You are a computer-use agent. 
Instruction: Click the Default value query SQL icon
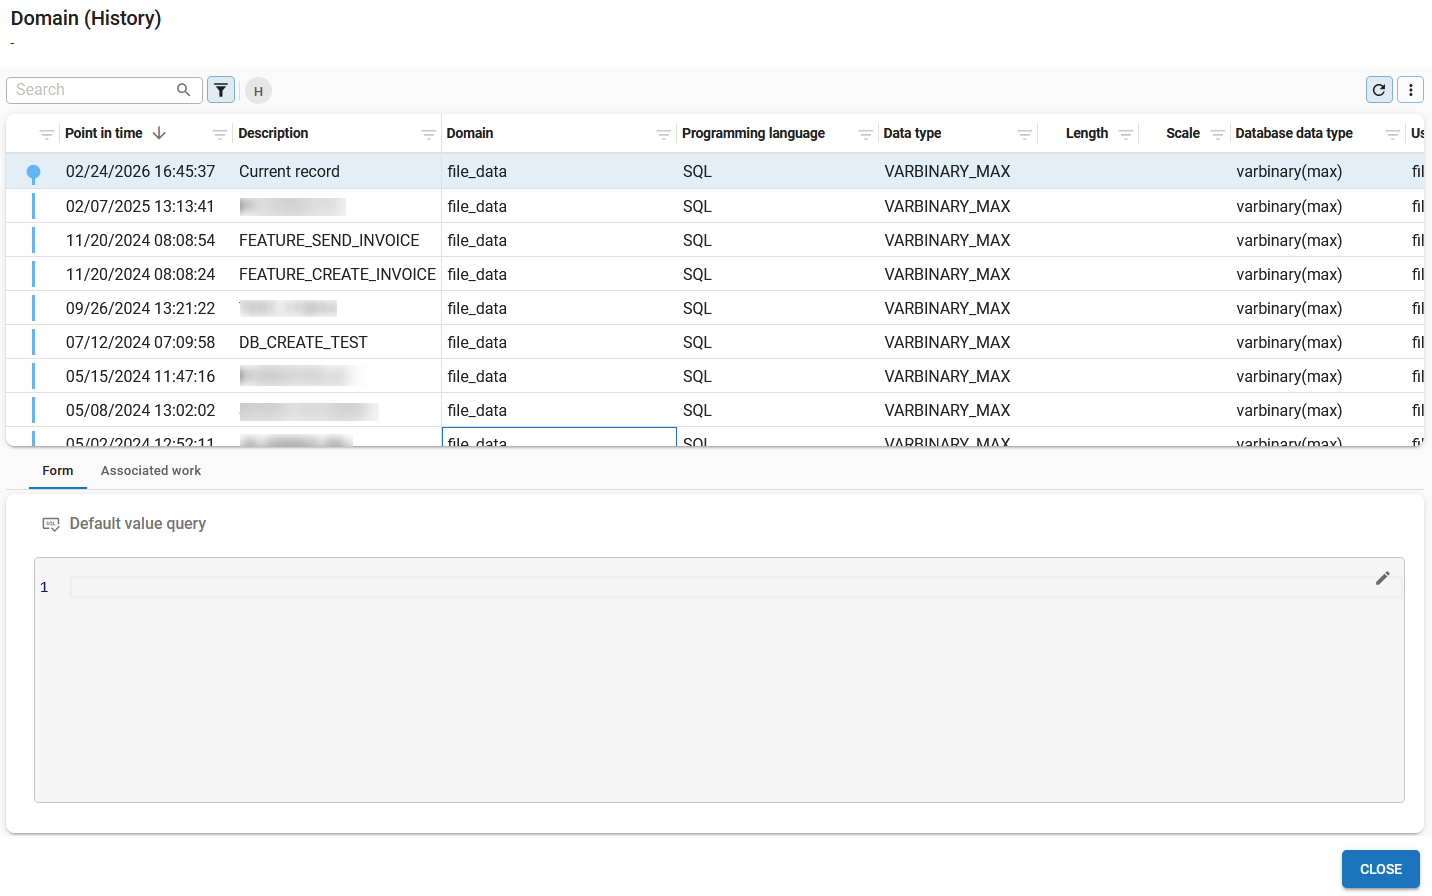click(x=51, y=524)
